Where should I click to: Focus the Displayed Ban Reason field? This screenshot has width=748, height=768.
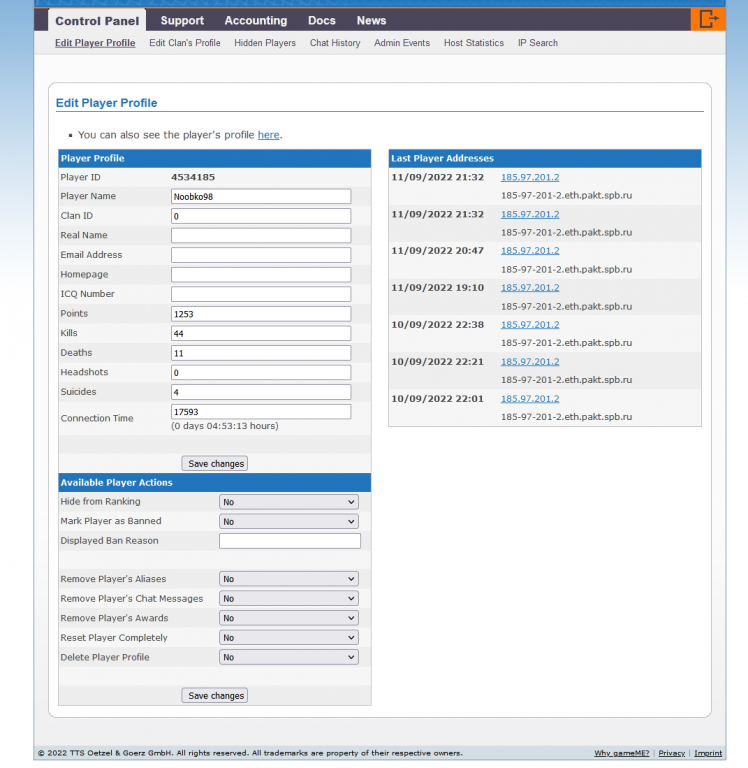[289, 541]
